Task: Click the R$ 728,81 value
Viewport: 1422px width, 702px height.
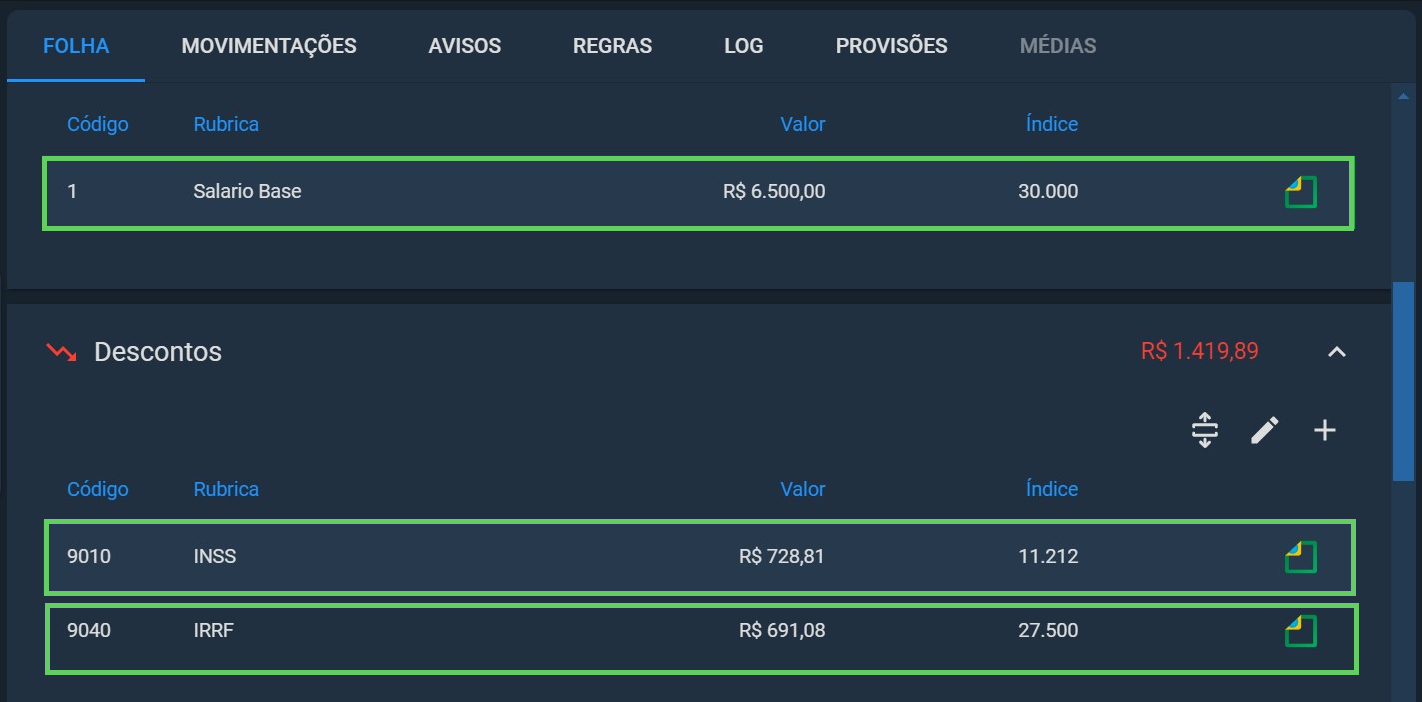Action: [782, 556]
